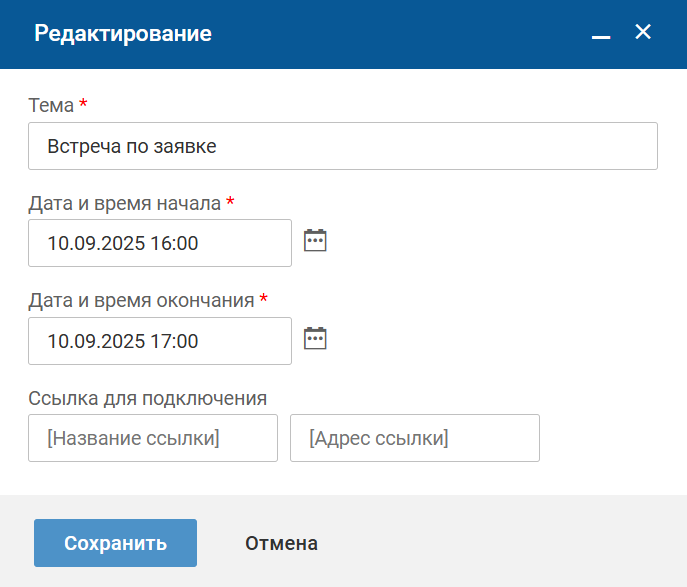
Task: Click the 'Тема' field label
Action: coord(51,105)
